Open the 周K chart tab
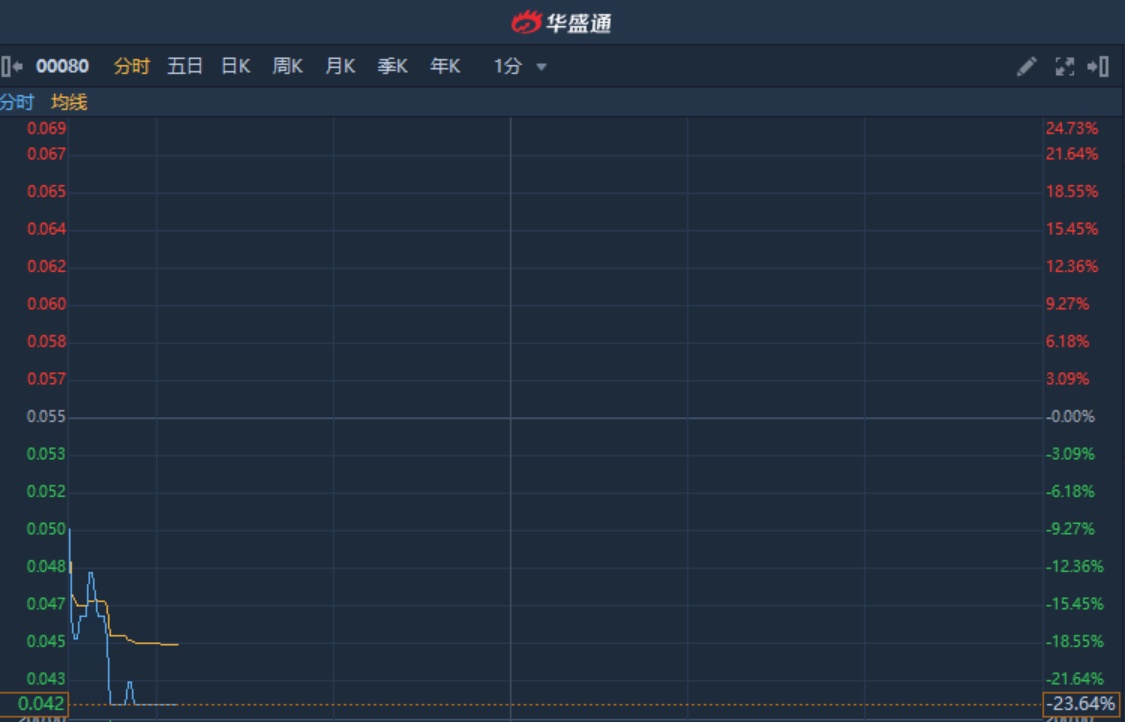This screenshot has width=1125, height=722. coord(288,67)
